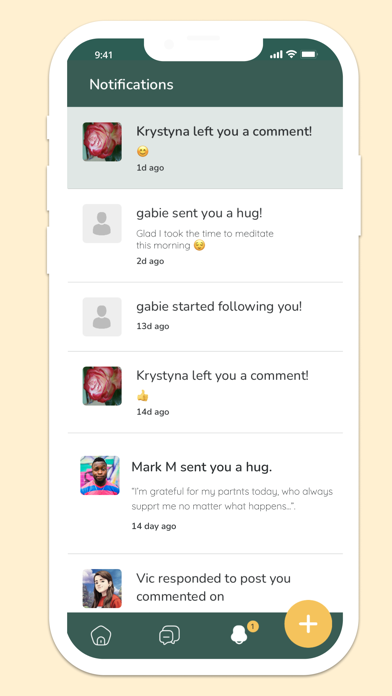Tap gabie's avatar on following notification
Image resolution: width=392 pixels, height=696 pixels.
(102, 316)
